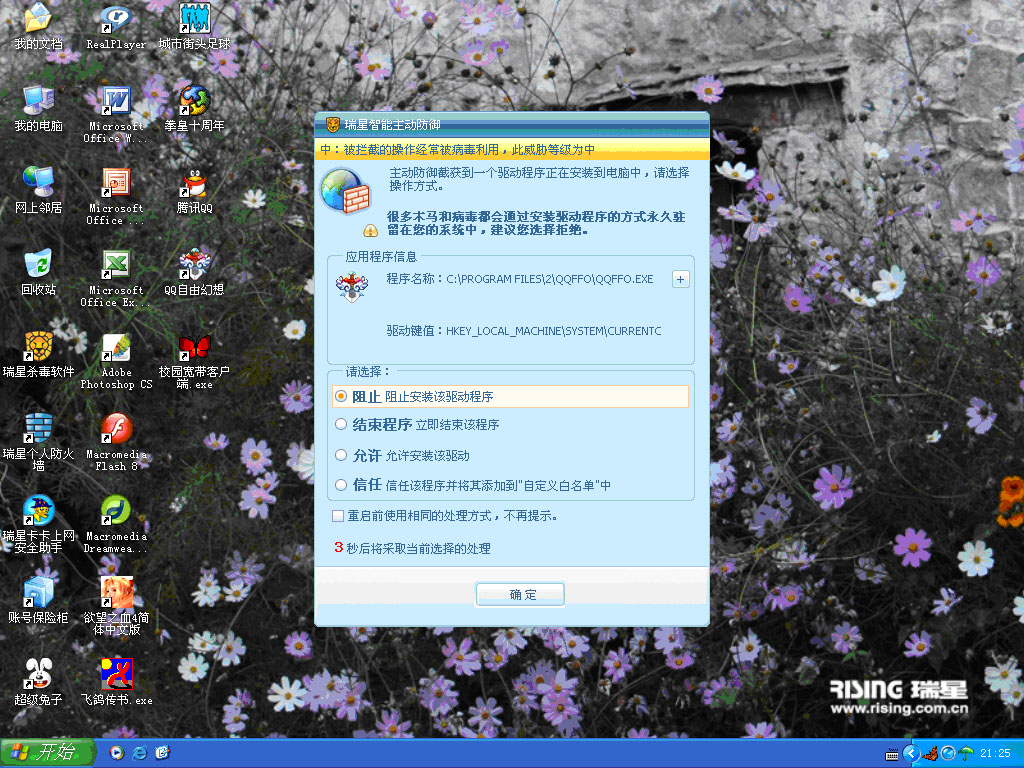Open QQ自由幻想 desktop shortcut
The width and height of the screenshot is (1024, 768).
pyautogui.click(x=194, y=272)
